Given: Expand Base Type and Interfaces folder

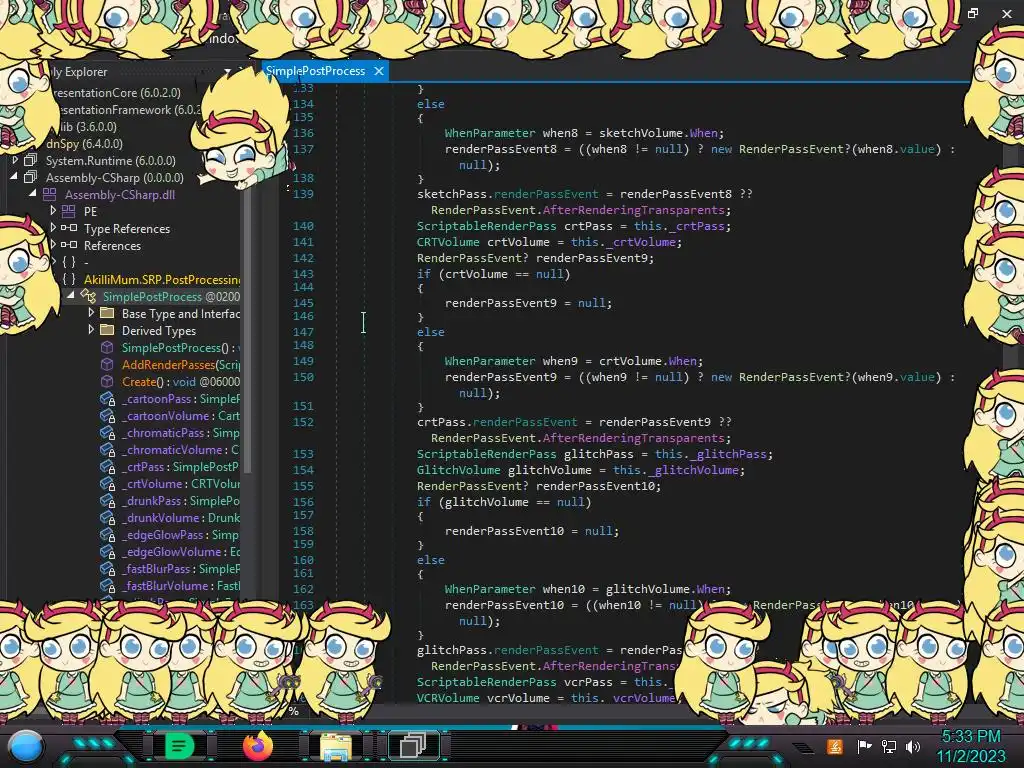Looking at the screenshot, I should tap(91, 313).
